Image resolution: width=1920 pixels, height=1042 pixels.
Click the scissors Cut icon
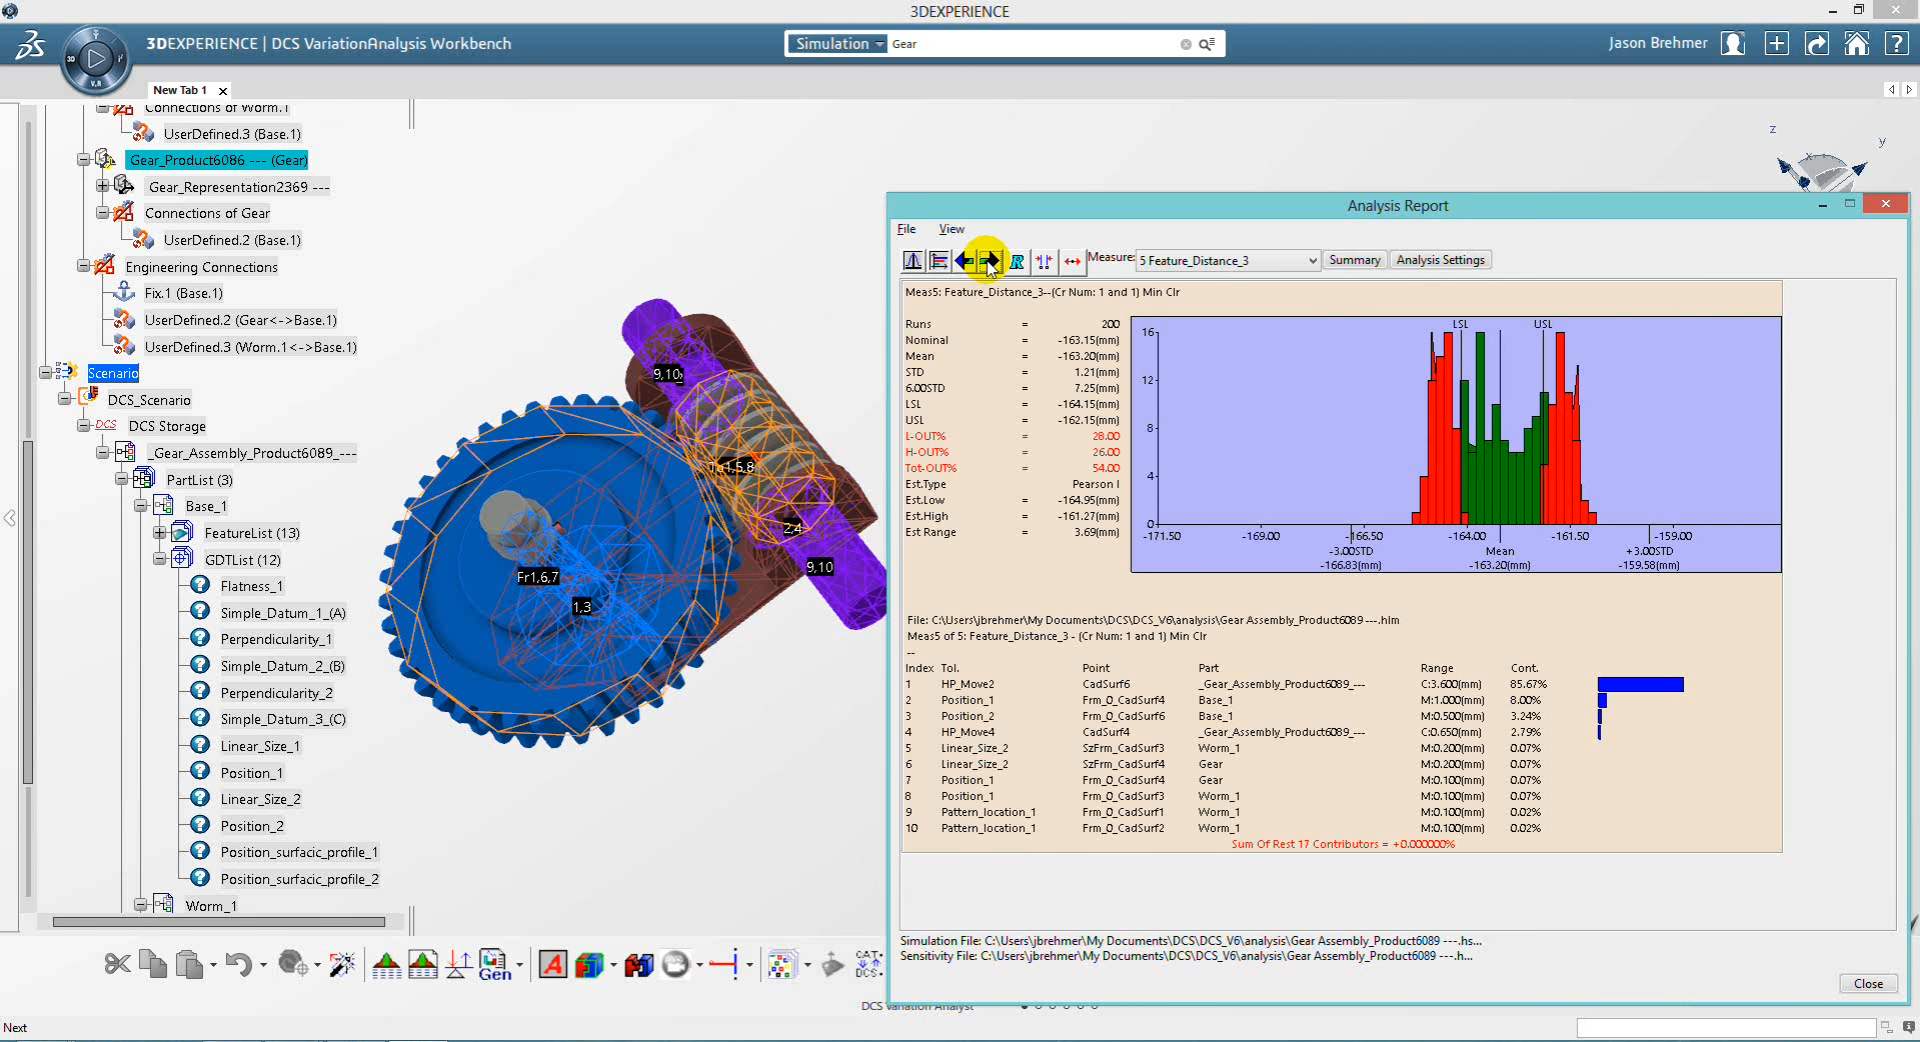[x=117, y=964]
